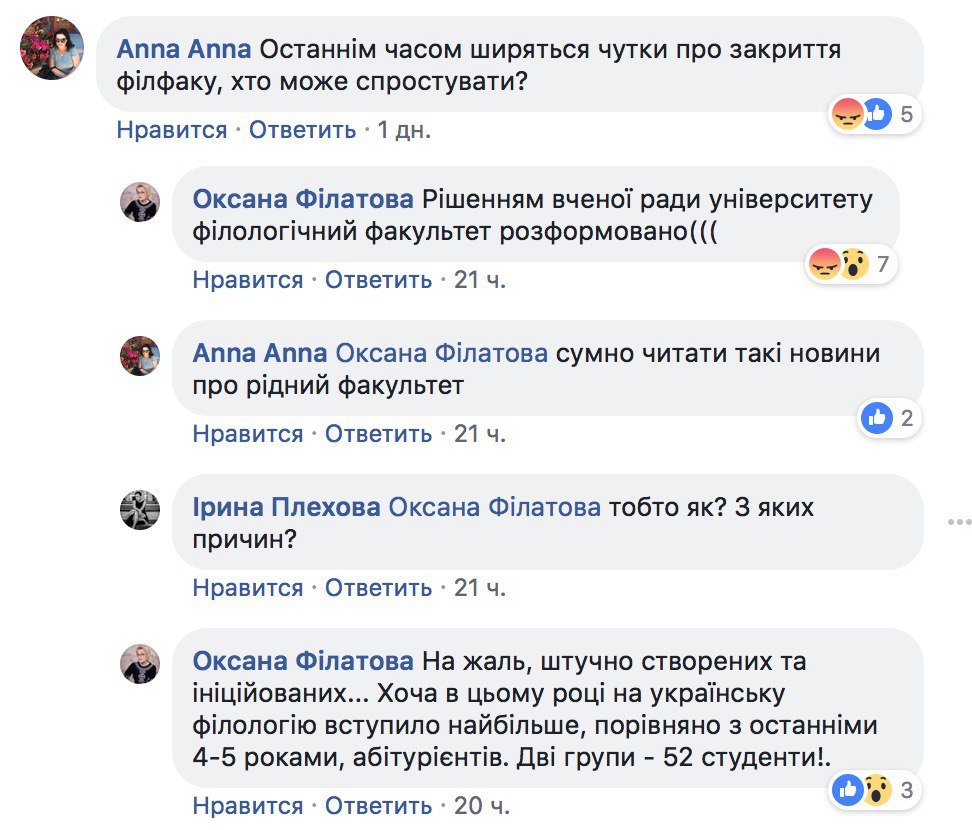
Task: Open the three-dot options beside Ірина Плехова's comment
Action: point(959,521)
